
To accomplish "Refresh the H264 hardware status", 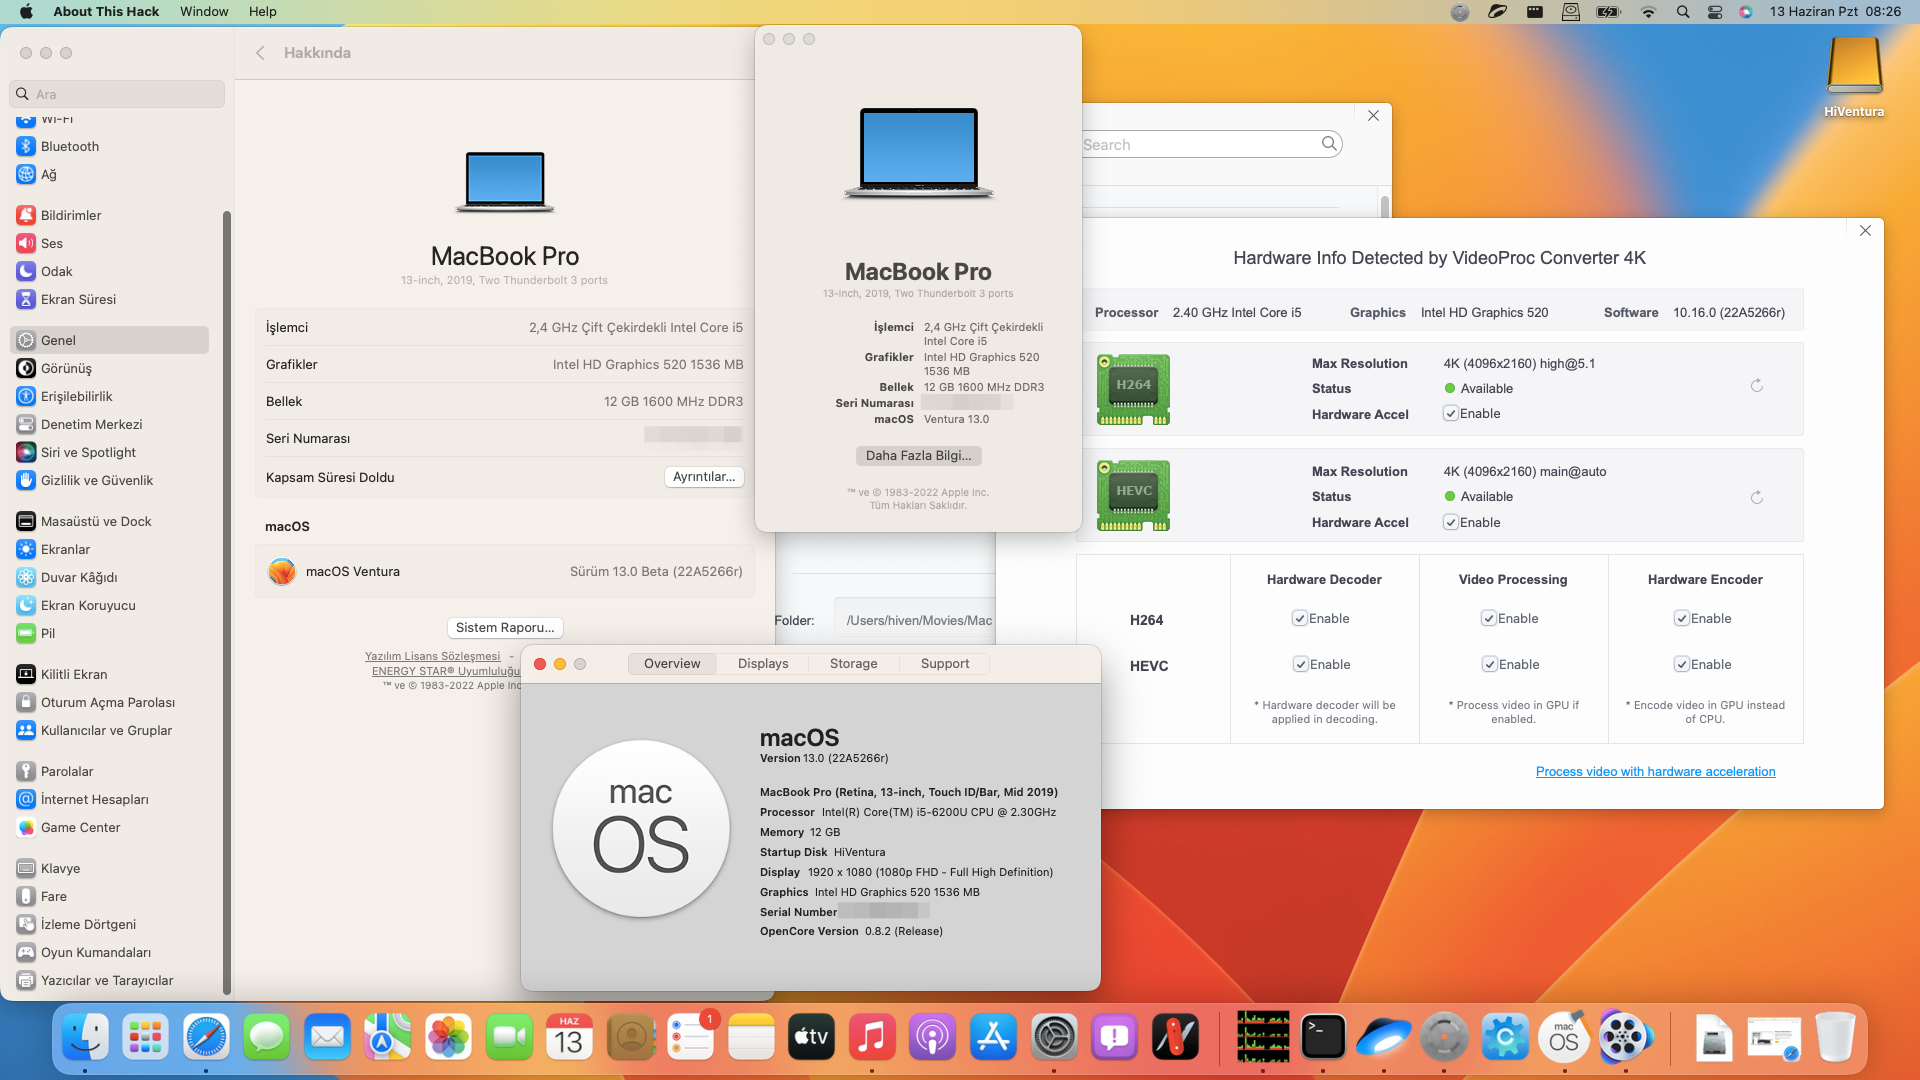I will [x=1756, y=386].
